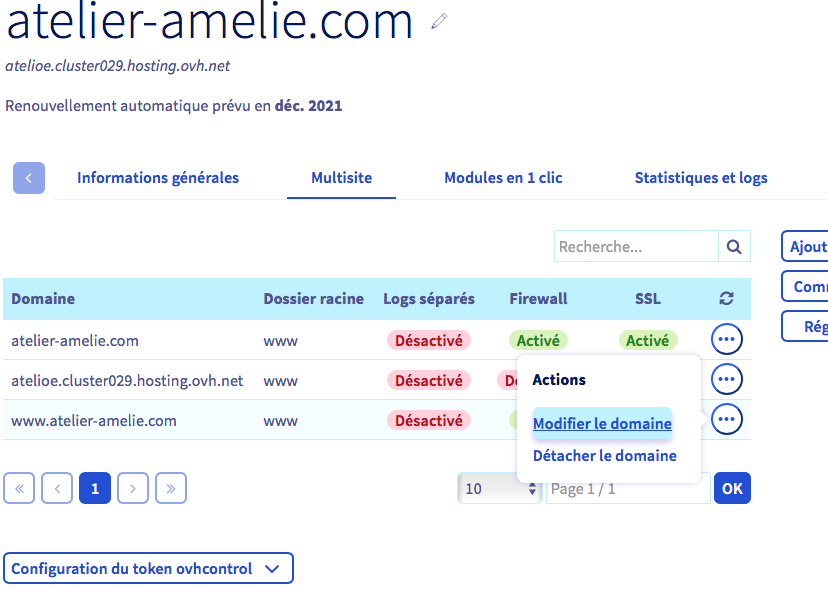The height and width of the screenshot is (603, 828).
Task: Click the pencil icon to rename atelier-amelie.com
Action: point(438,21)
